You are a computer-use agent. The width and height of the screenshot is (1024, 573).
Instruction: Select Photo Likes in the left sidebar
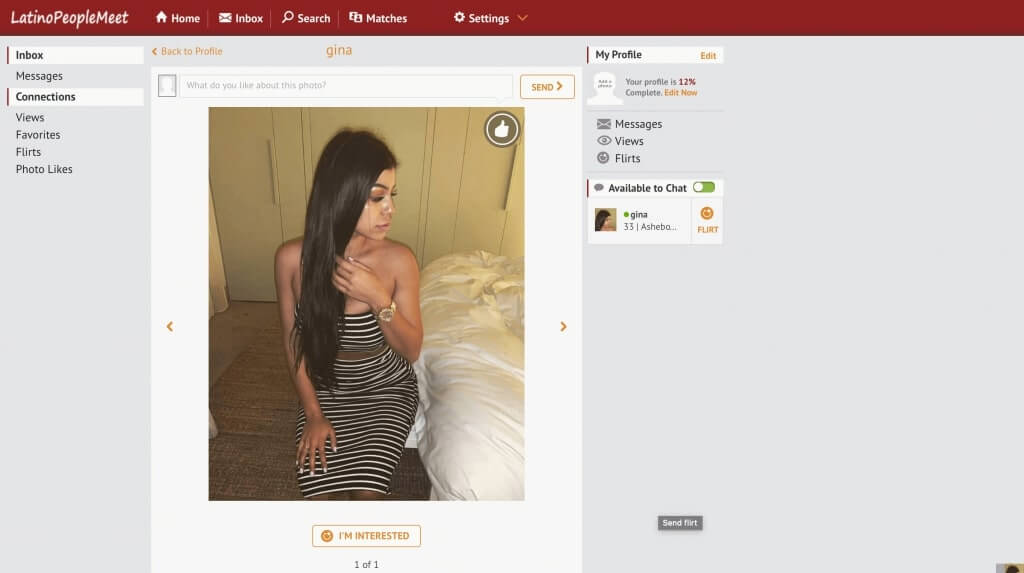(x=44, y=169)
